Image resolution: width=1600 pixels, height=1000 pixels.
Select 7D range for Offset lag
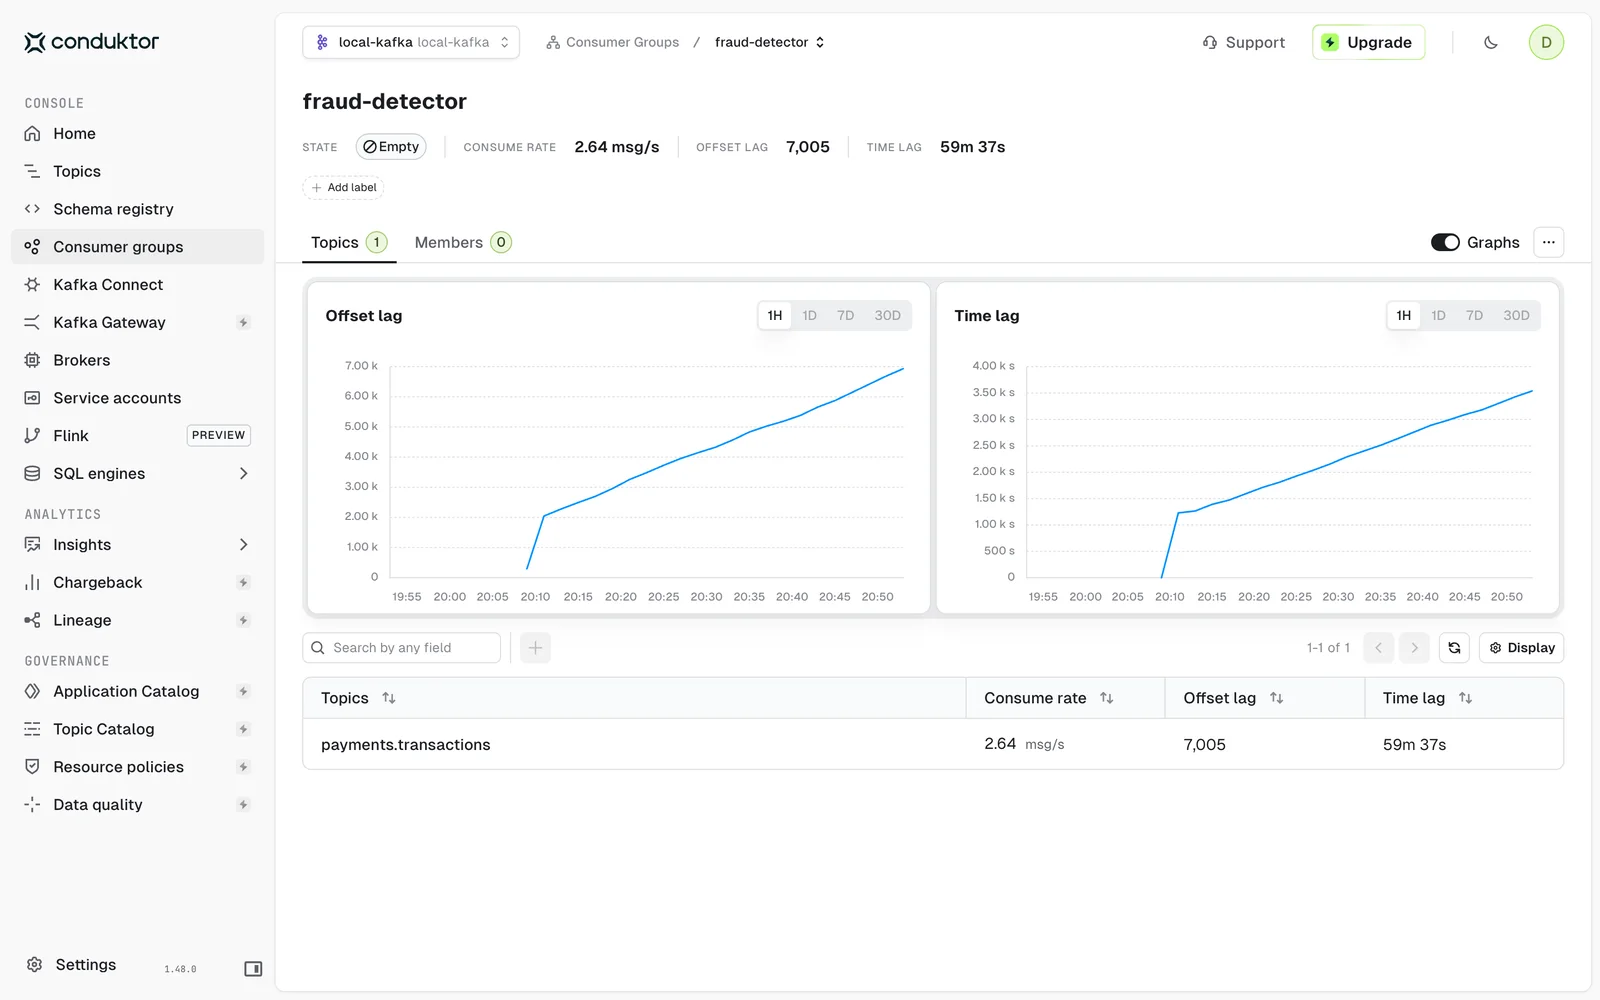coord(846,316)
